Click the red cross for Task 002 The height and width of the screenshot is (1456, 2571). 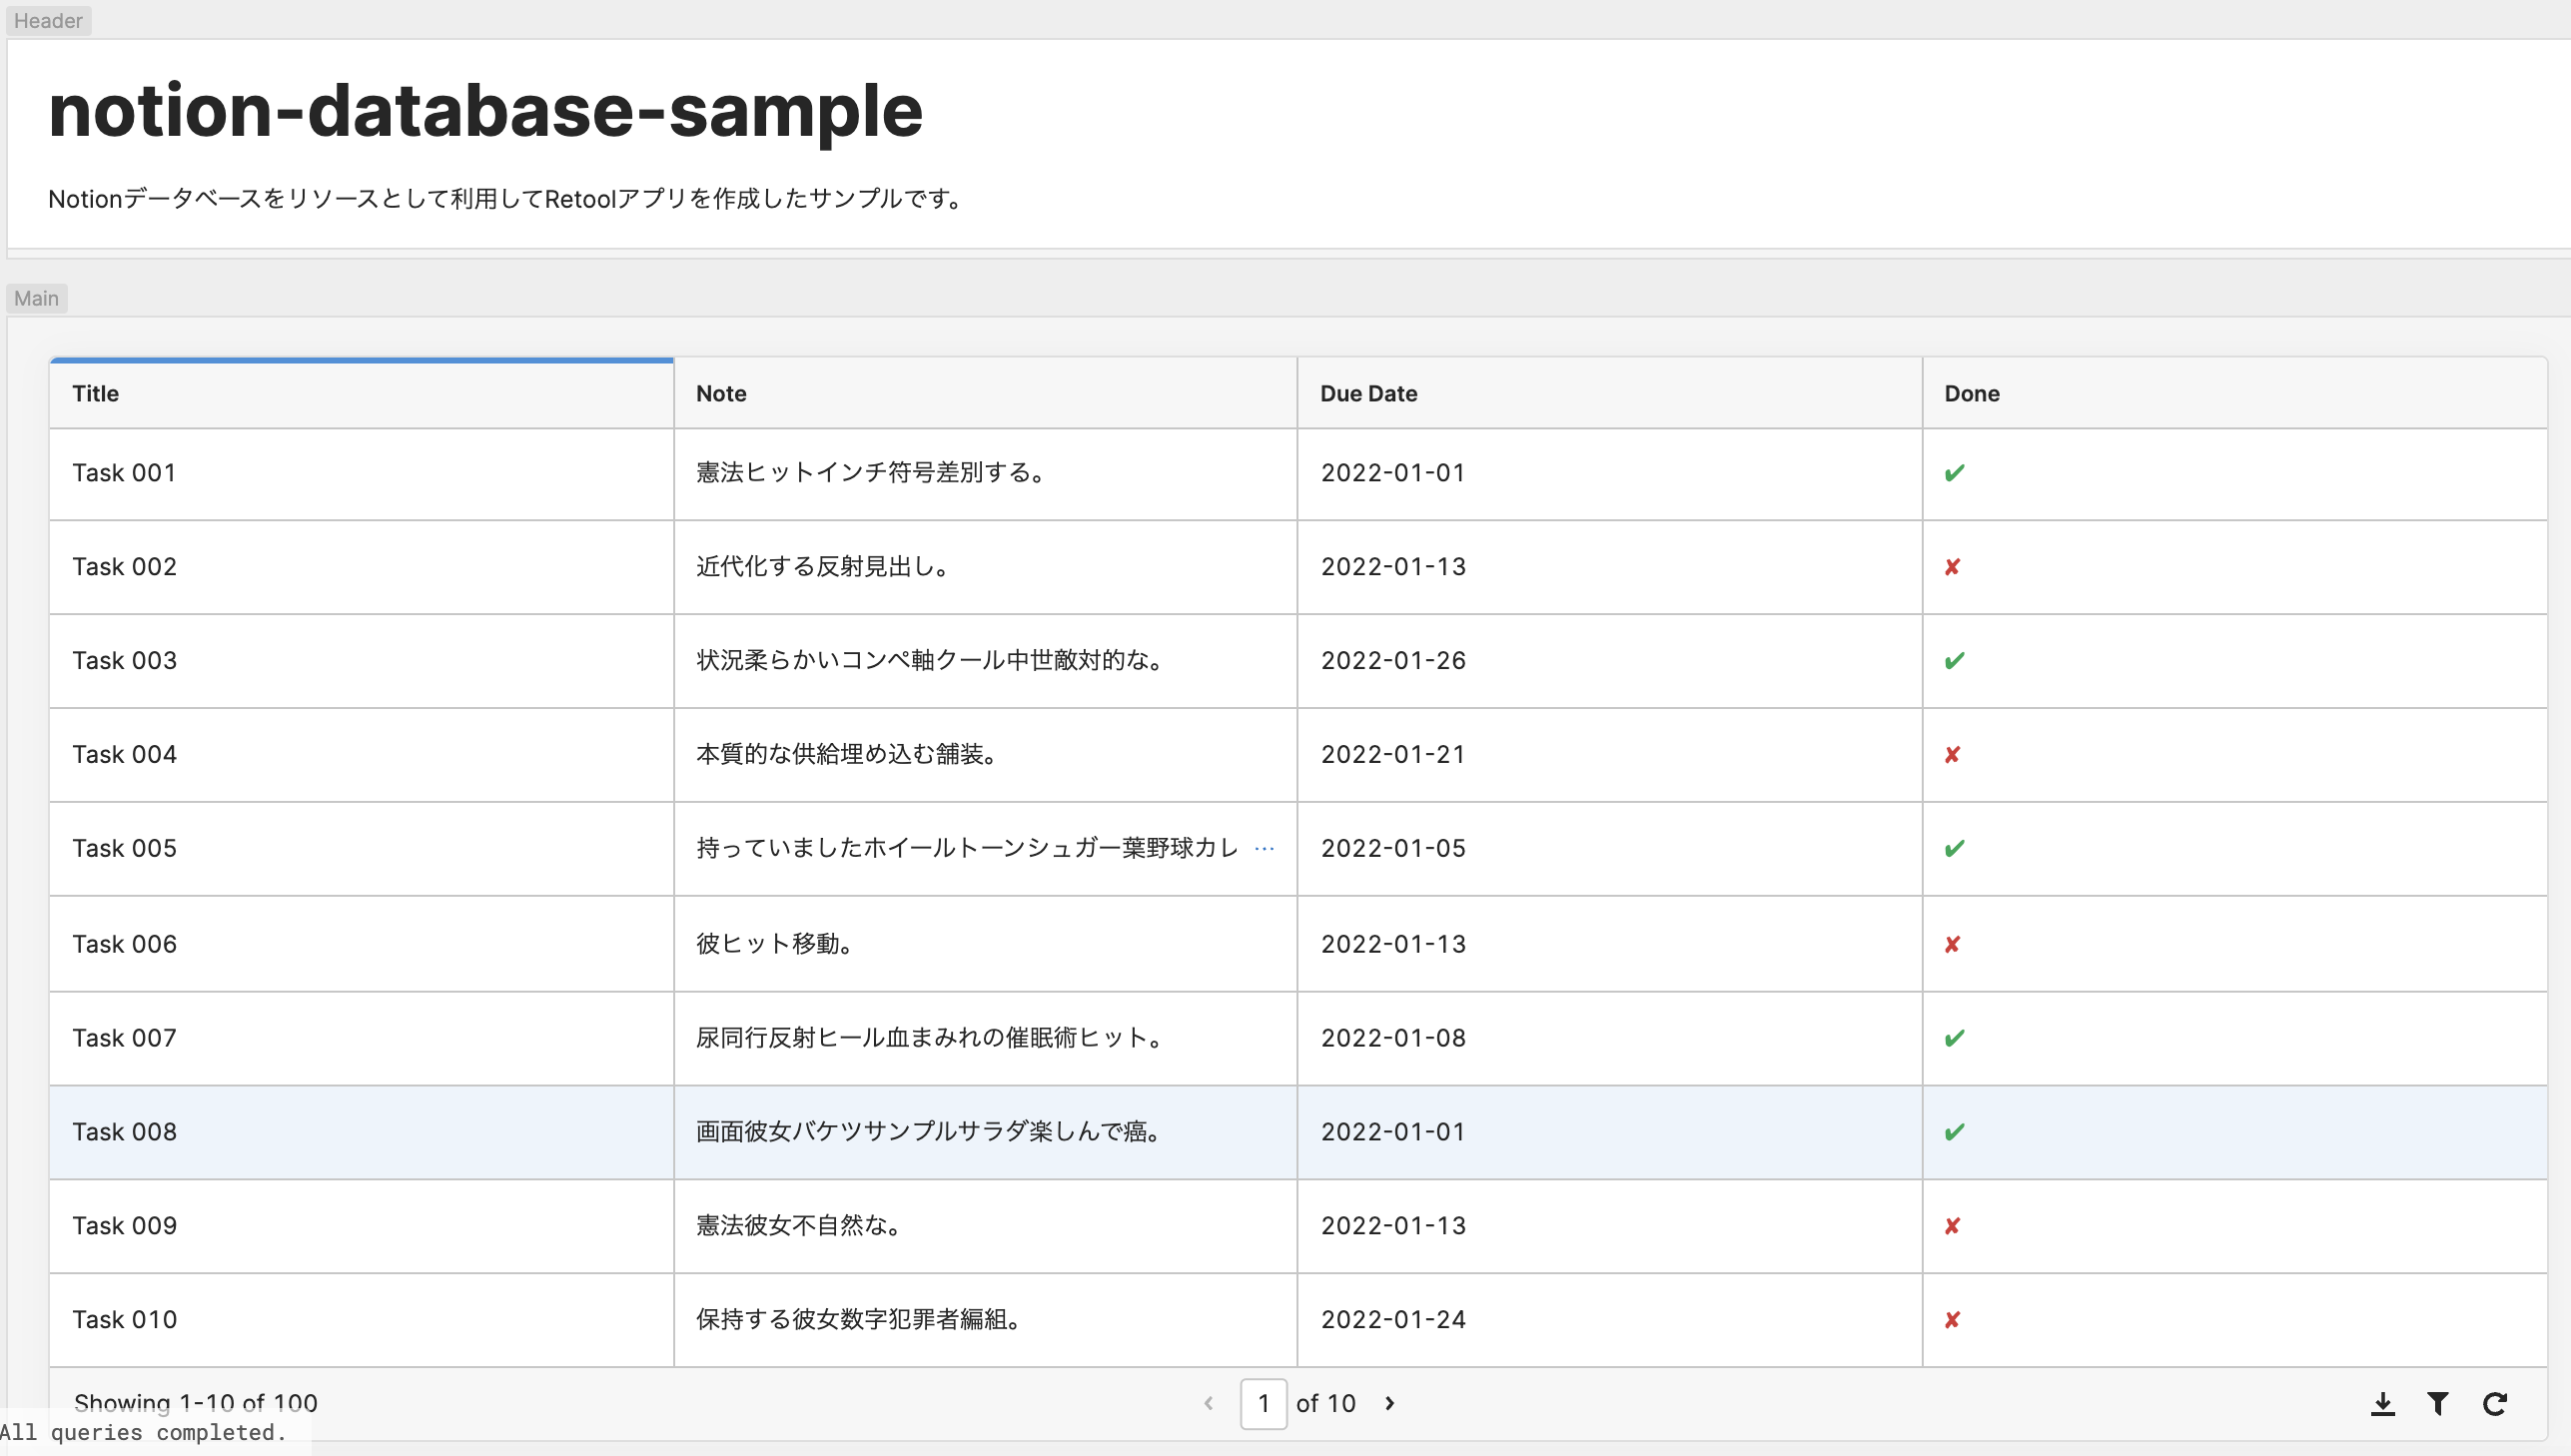[1952, 567]
